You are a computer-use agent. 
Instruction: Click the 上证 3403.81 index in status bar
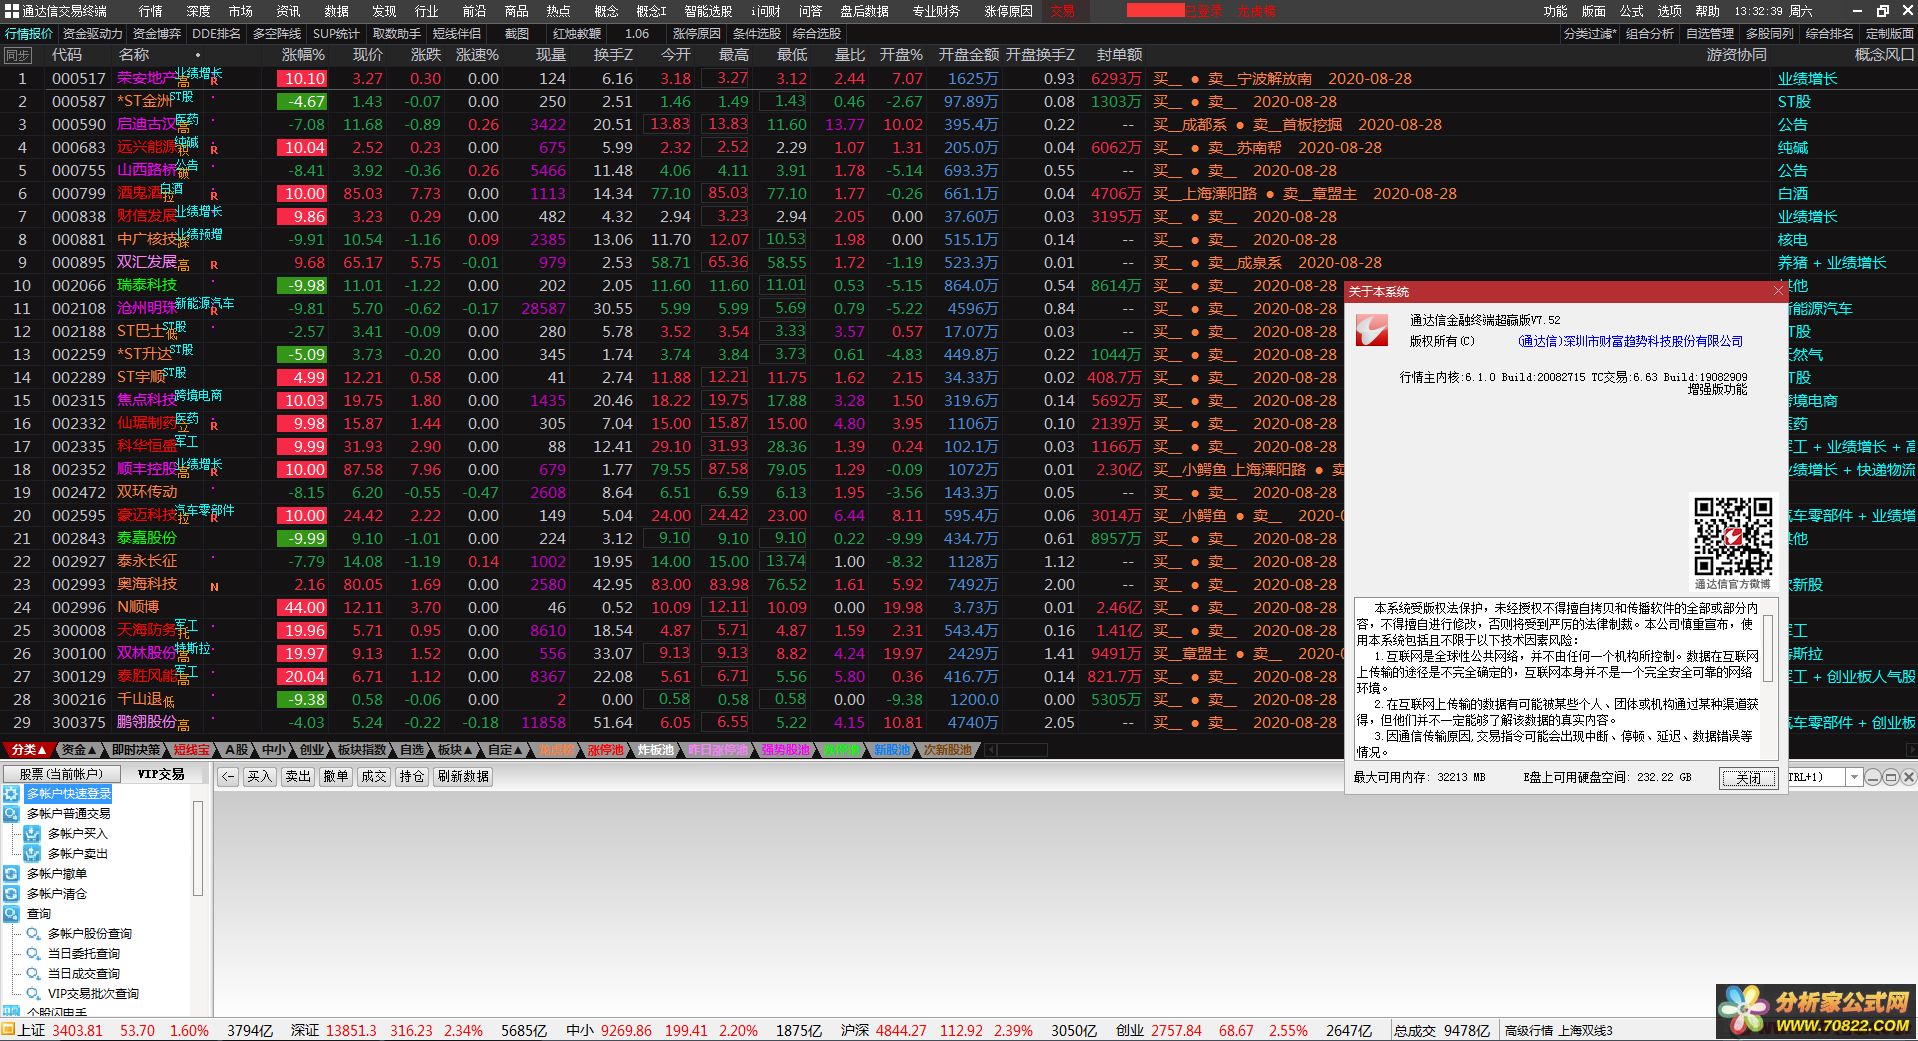tap(60, 1030)
